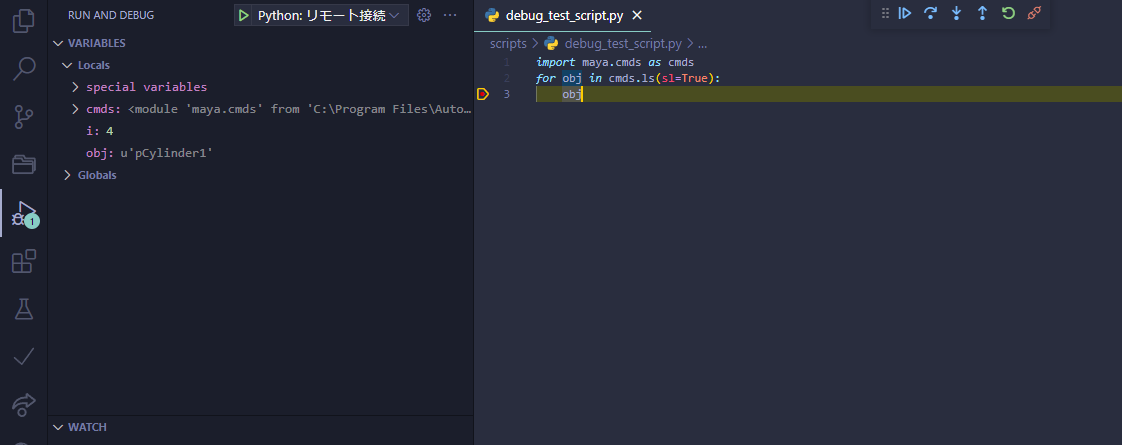Open the Source Control view
This screenshot has width=1122, height=445.
23,117
